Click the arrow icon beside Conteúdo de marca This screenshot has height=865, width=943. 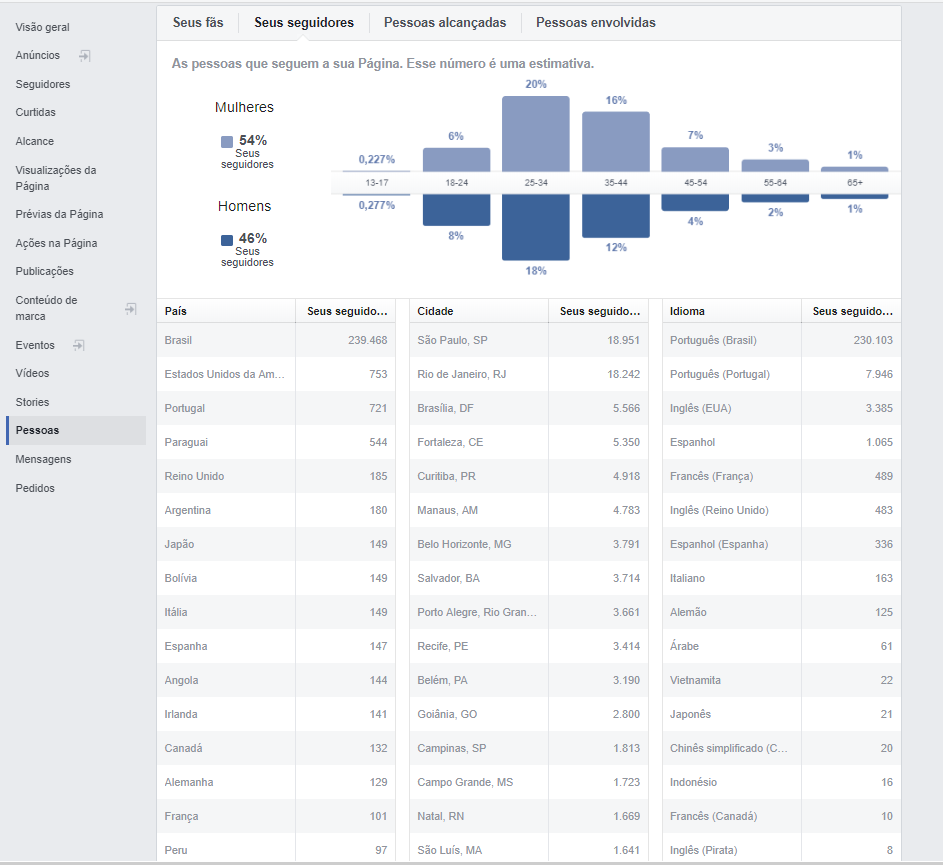(x=130, y=309)
